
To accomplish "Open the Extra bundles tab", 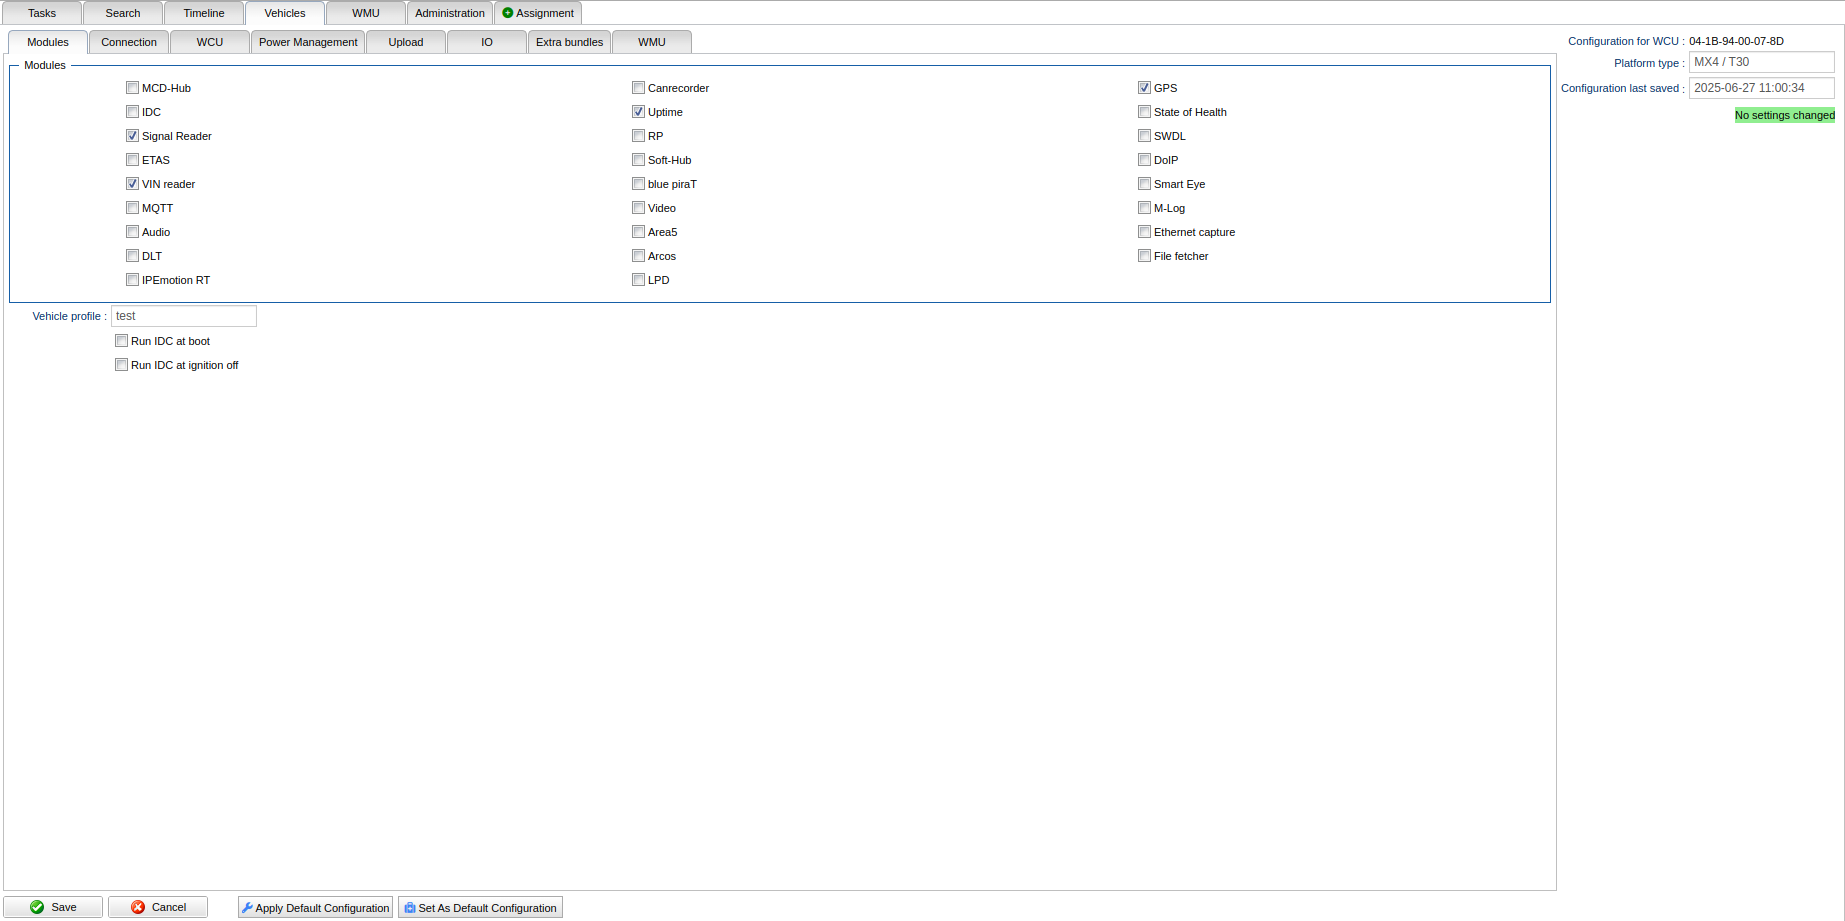I will [569, 42].
